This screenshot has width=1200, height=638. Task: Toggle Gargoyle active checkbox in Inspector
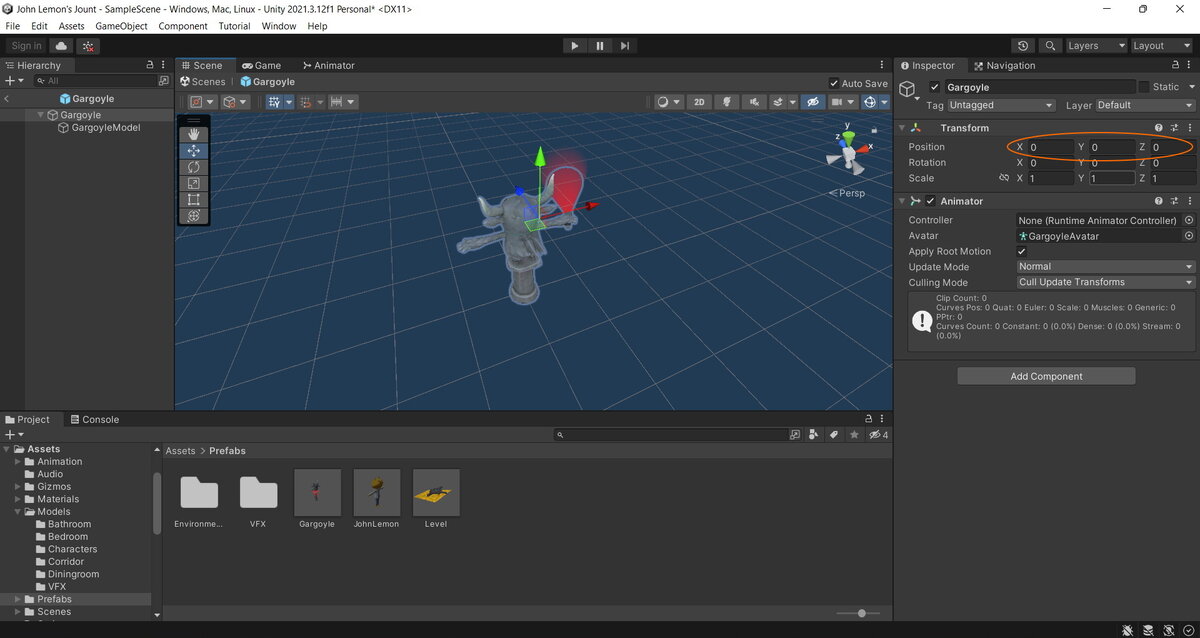click(935, 87)
